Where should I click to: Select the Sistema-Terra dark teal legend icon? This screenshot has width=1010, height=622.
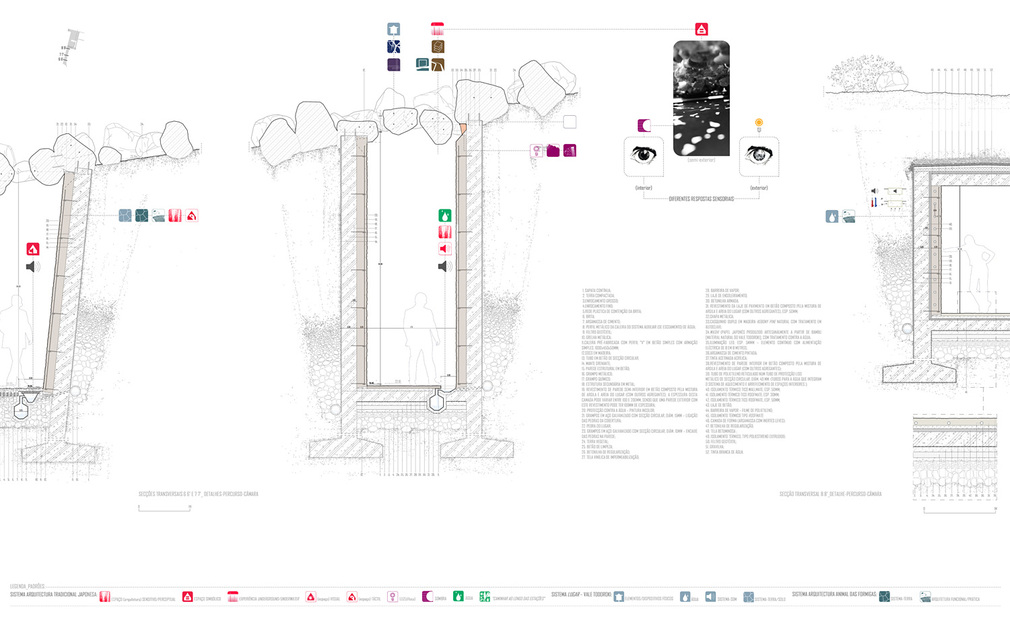[x=884, y=597]
